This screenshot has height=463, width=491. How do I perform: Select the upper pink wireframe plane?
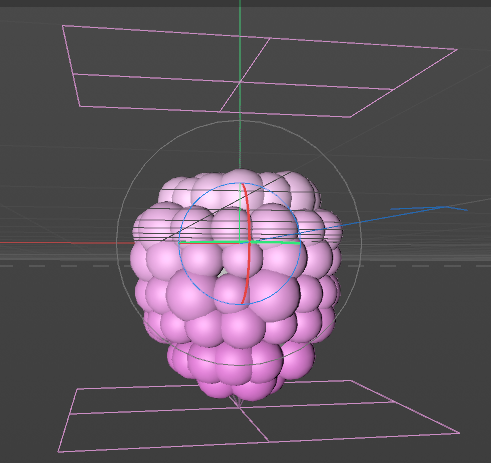[x=259, y=71]
